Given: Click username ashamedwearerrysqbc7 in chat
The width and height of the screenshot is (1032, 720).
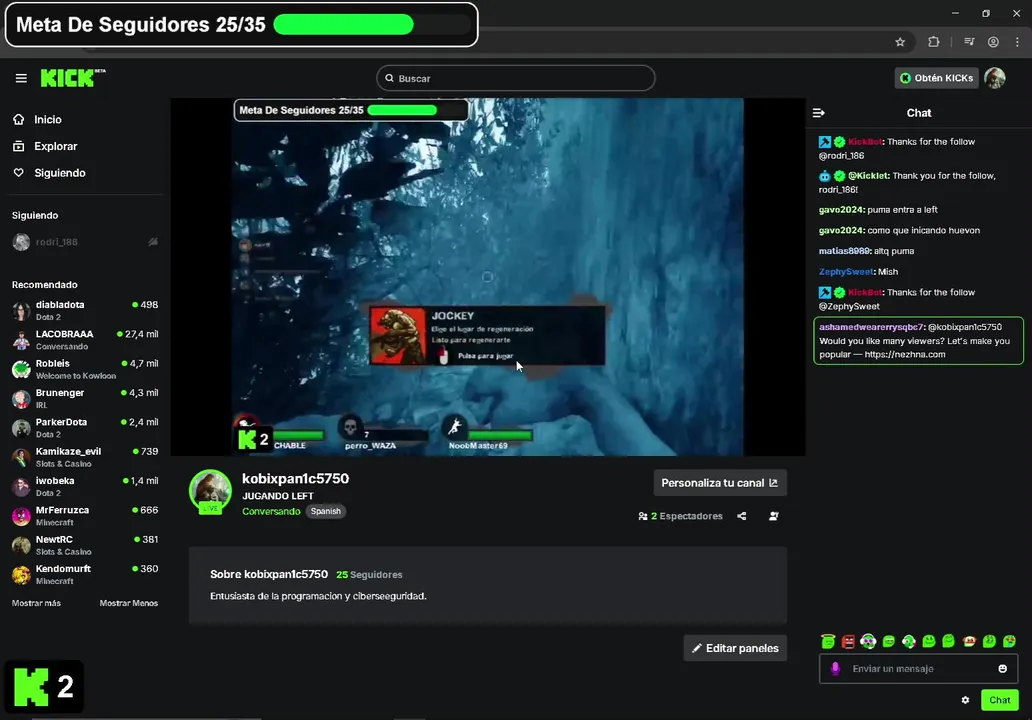Looking at the screenshot, I should pos(872,327).
